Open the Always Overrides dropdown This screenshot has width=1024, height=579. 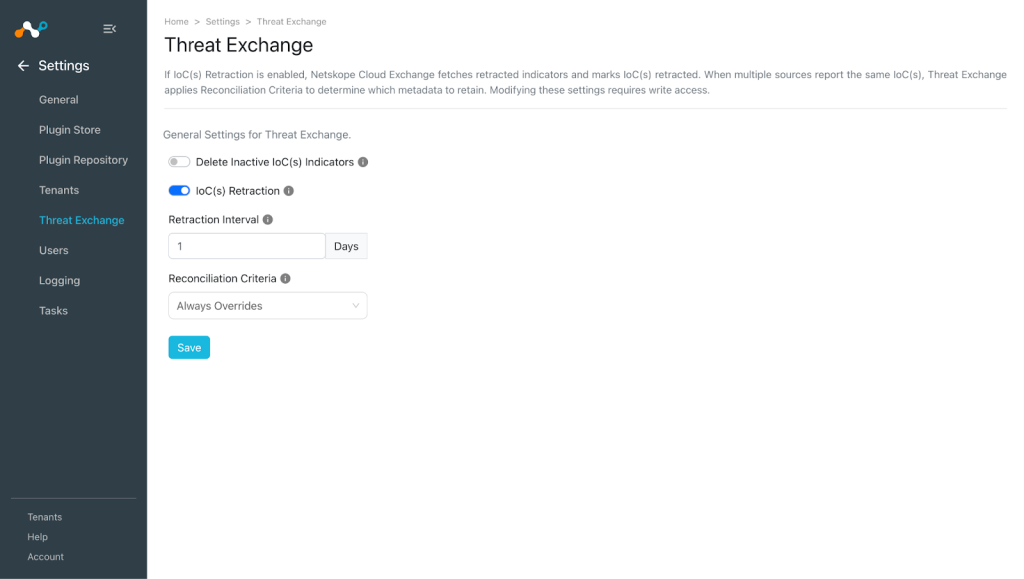click(268, 305)
